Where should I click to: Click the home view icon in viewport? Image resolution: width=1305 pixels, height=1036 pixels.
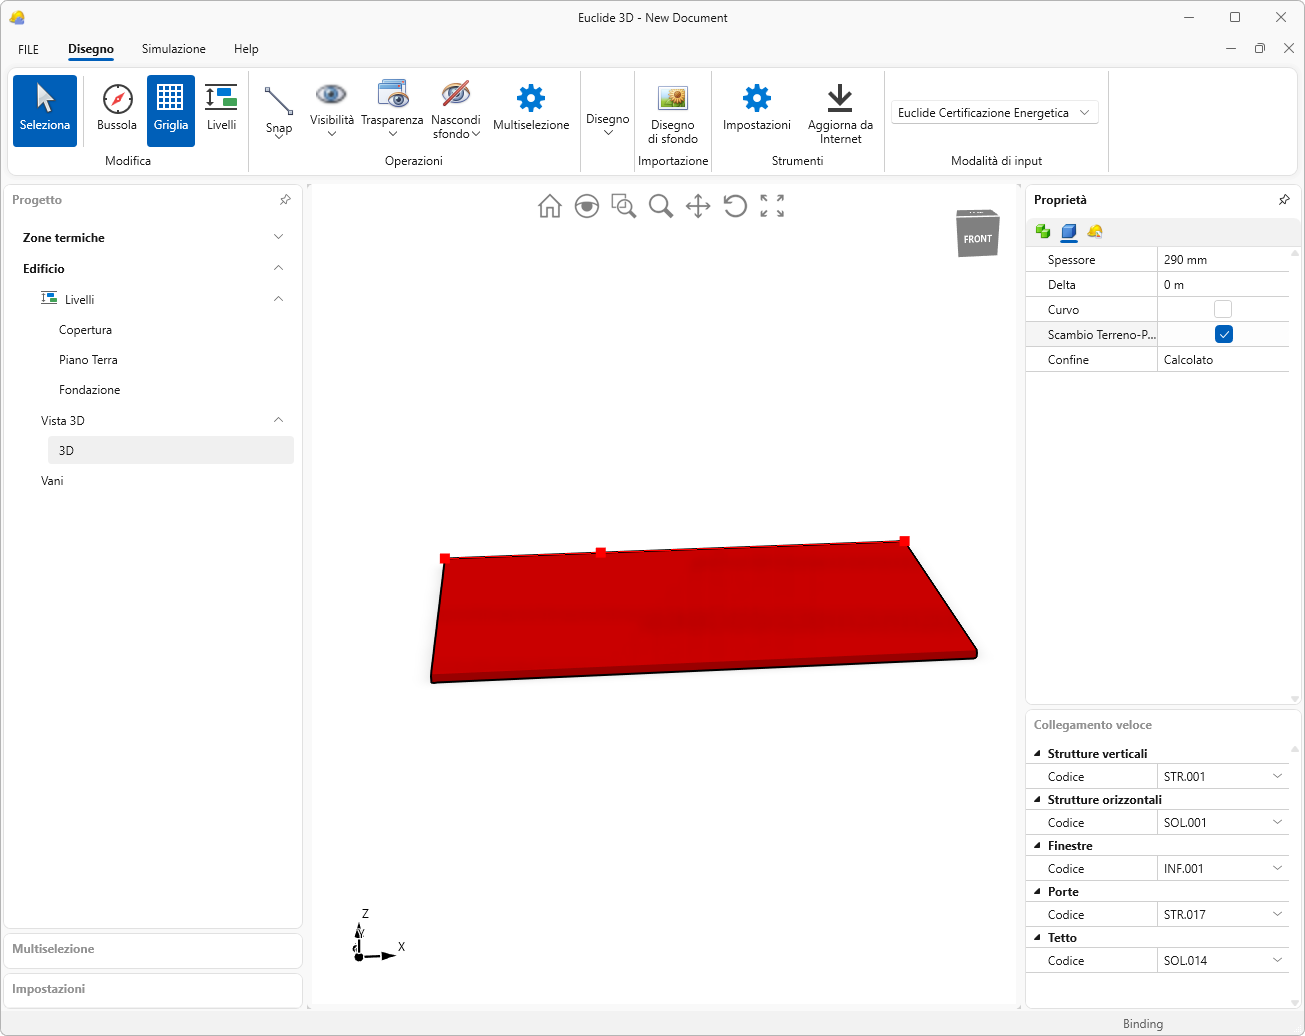click(x=549, y=206)
